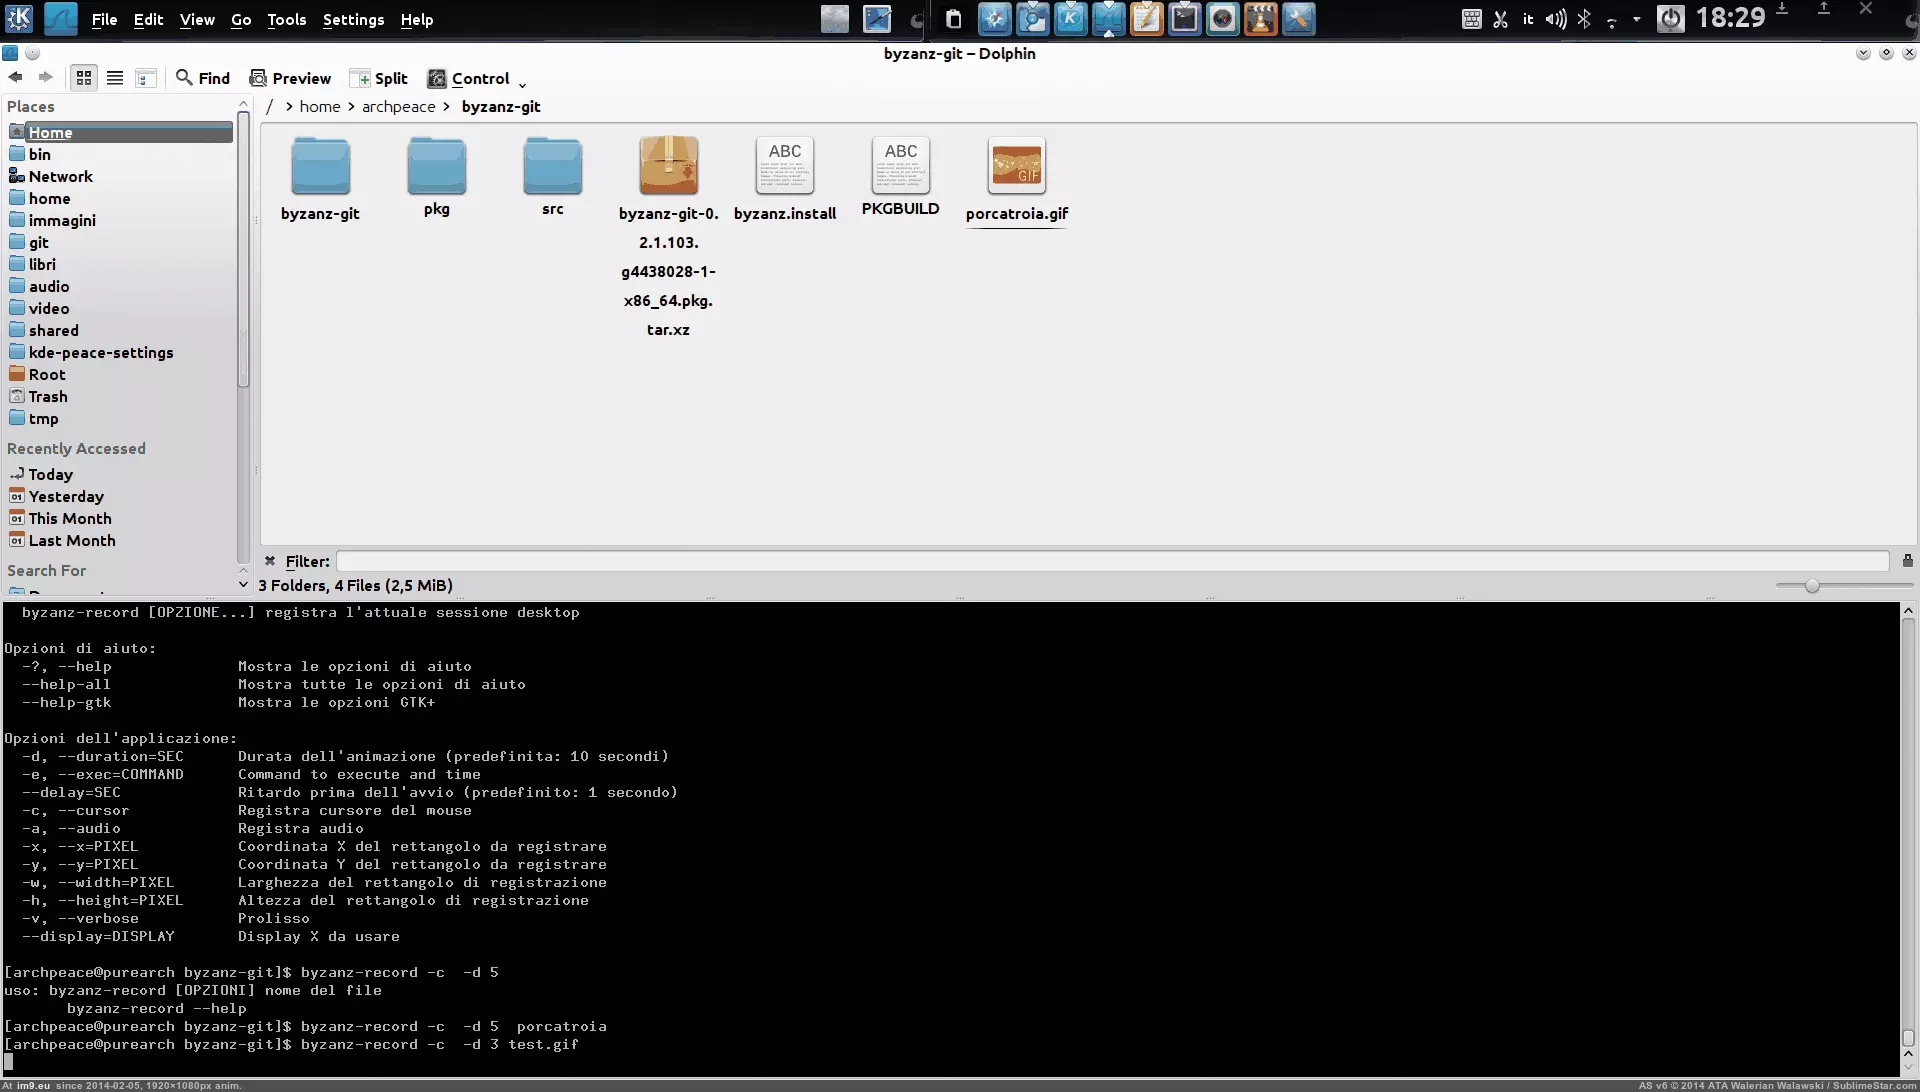Select the src folder icon
Screen dimensions: 1920x1092
point(552,166)
